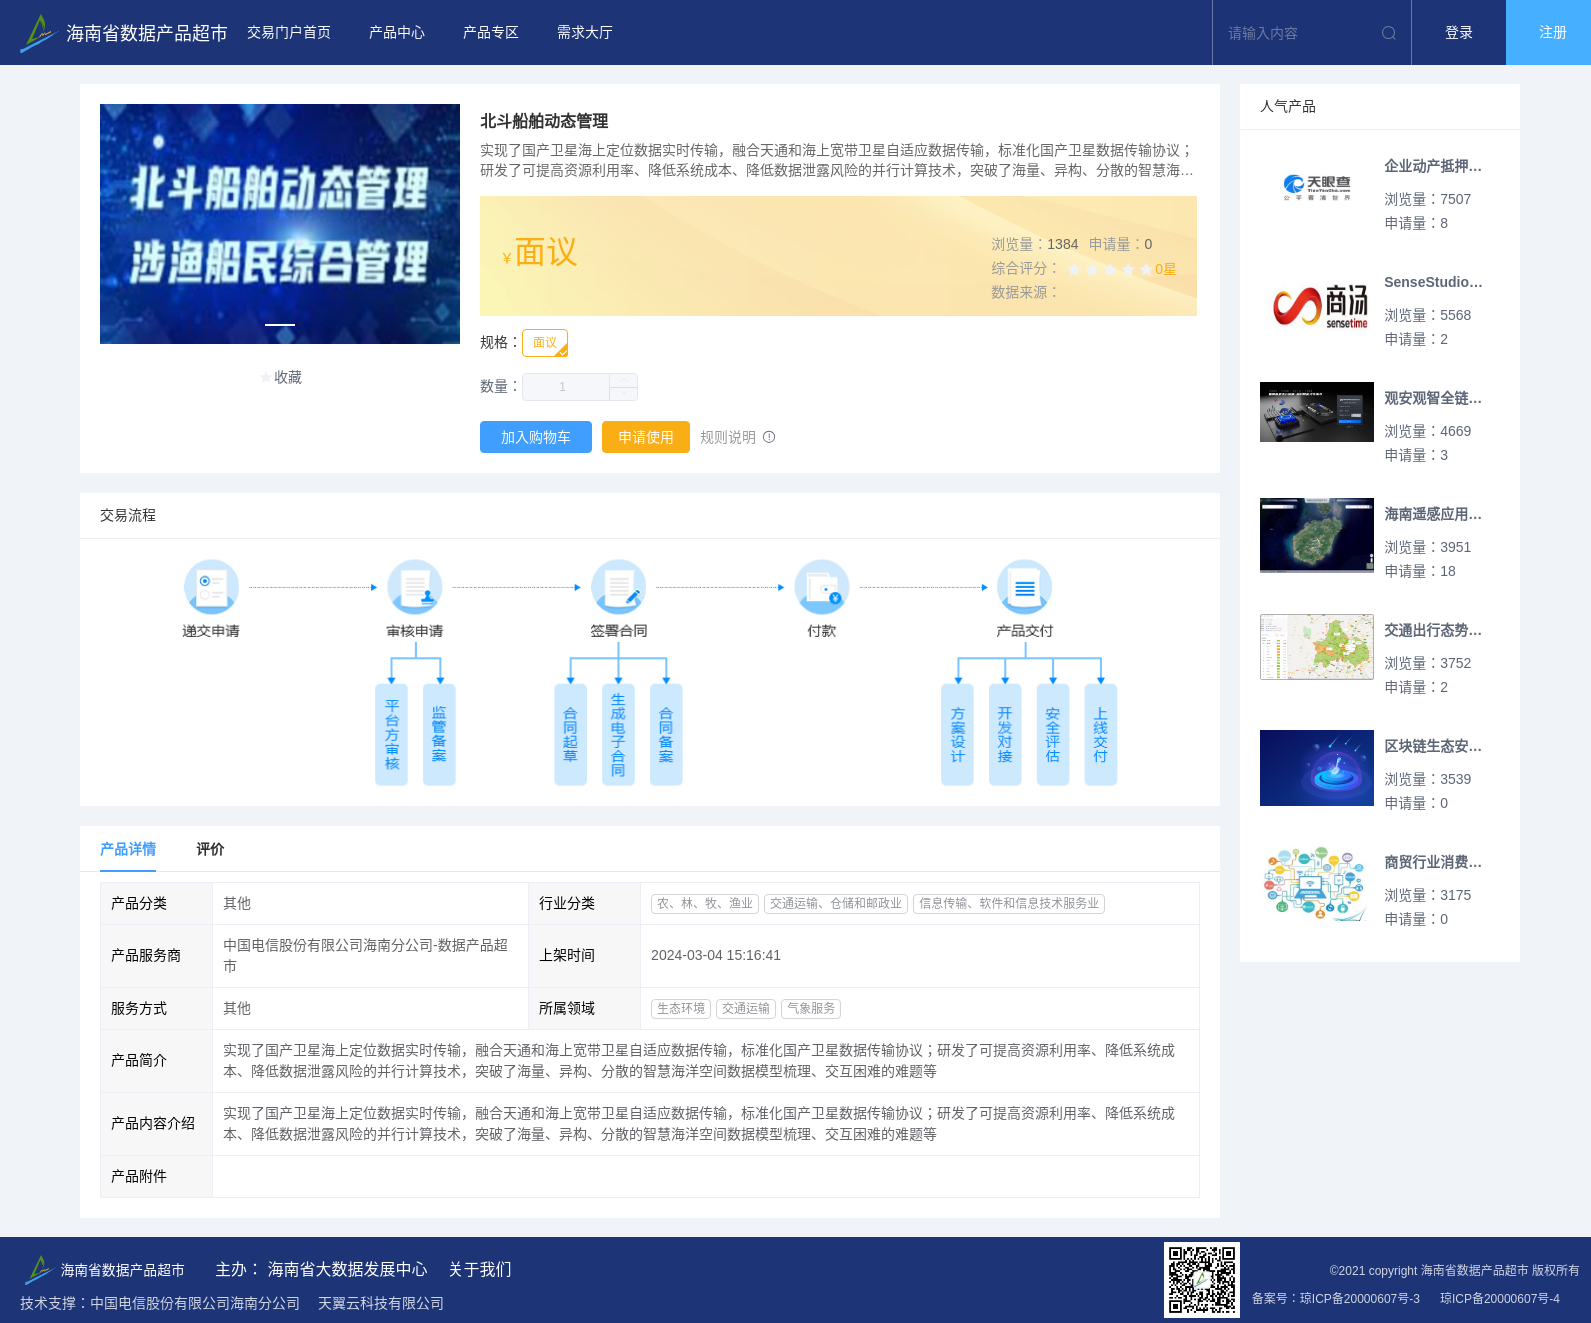
Task: Open 产品专区 in the navigation
Action: 491,33
